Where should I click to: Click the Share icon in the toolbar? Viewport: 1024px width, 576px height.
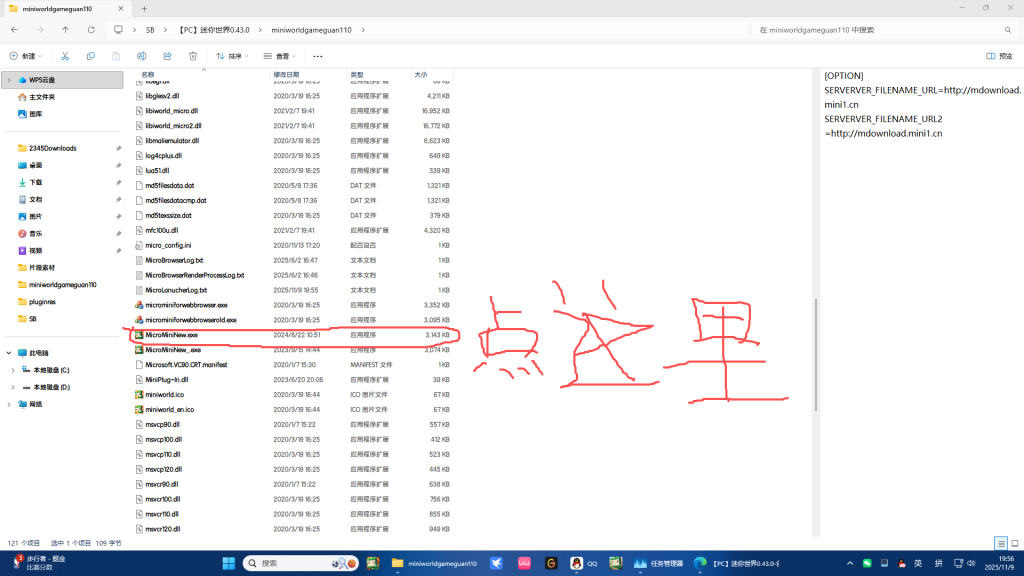tap(166, 56)
